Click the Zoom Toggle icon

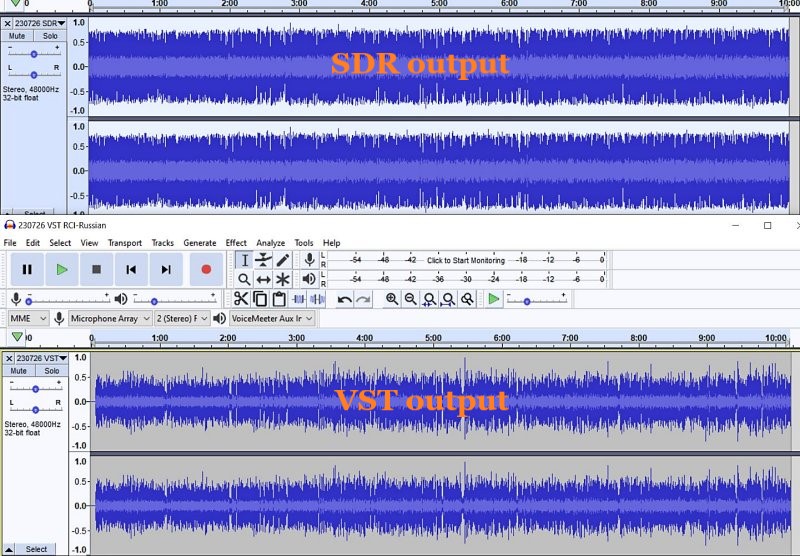pyautogui.click(x=467, y=299)
